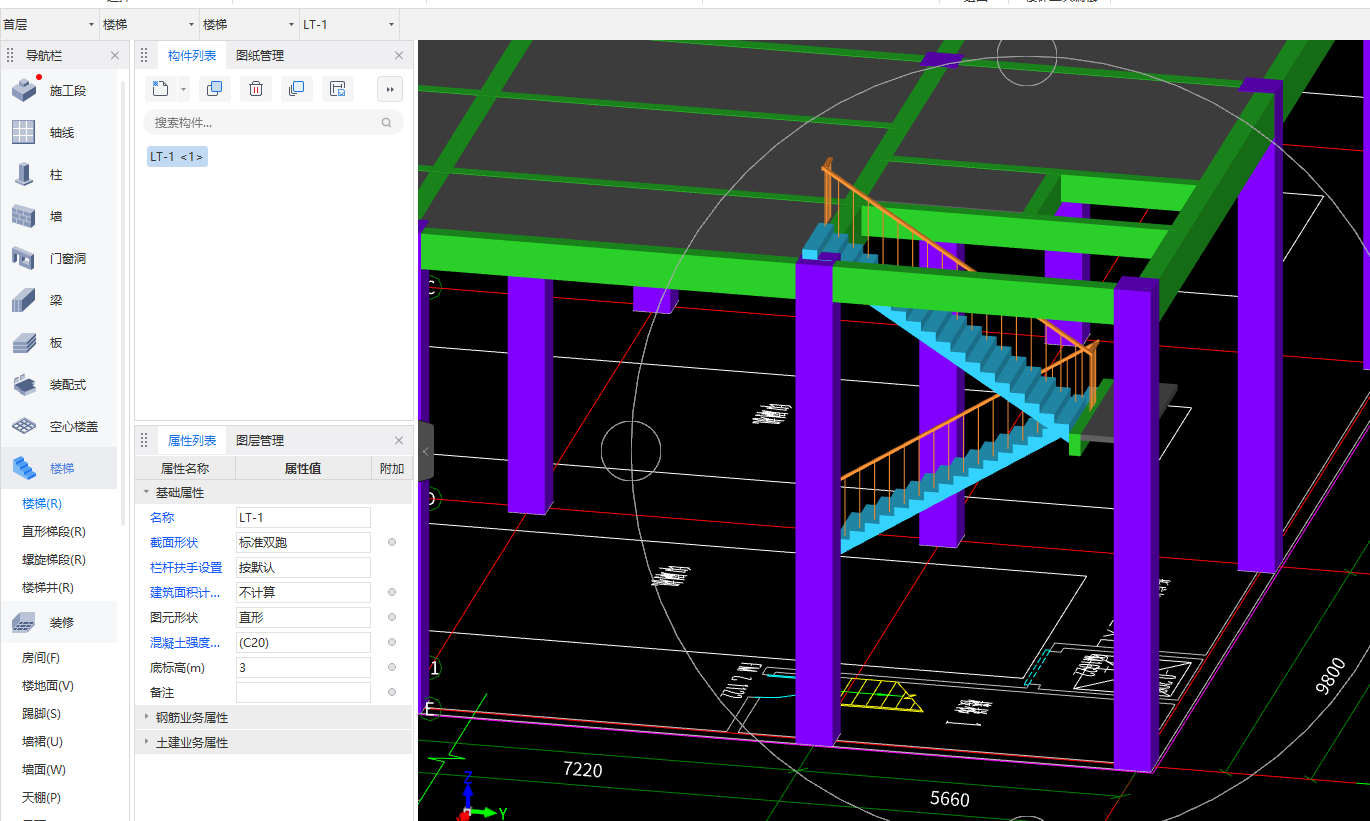Close the 构件列表 panel

(x=399, y=56)
